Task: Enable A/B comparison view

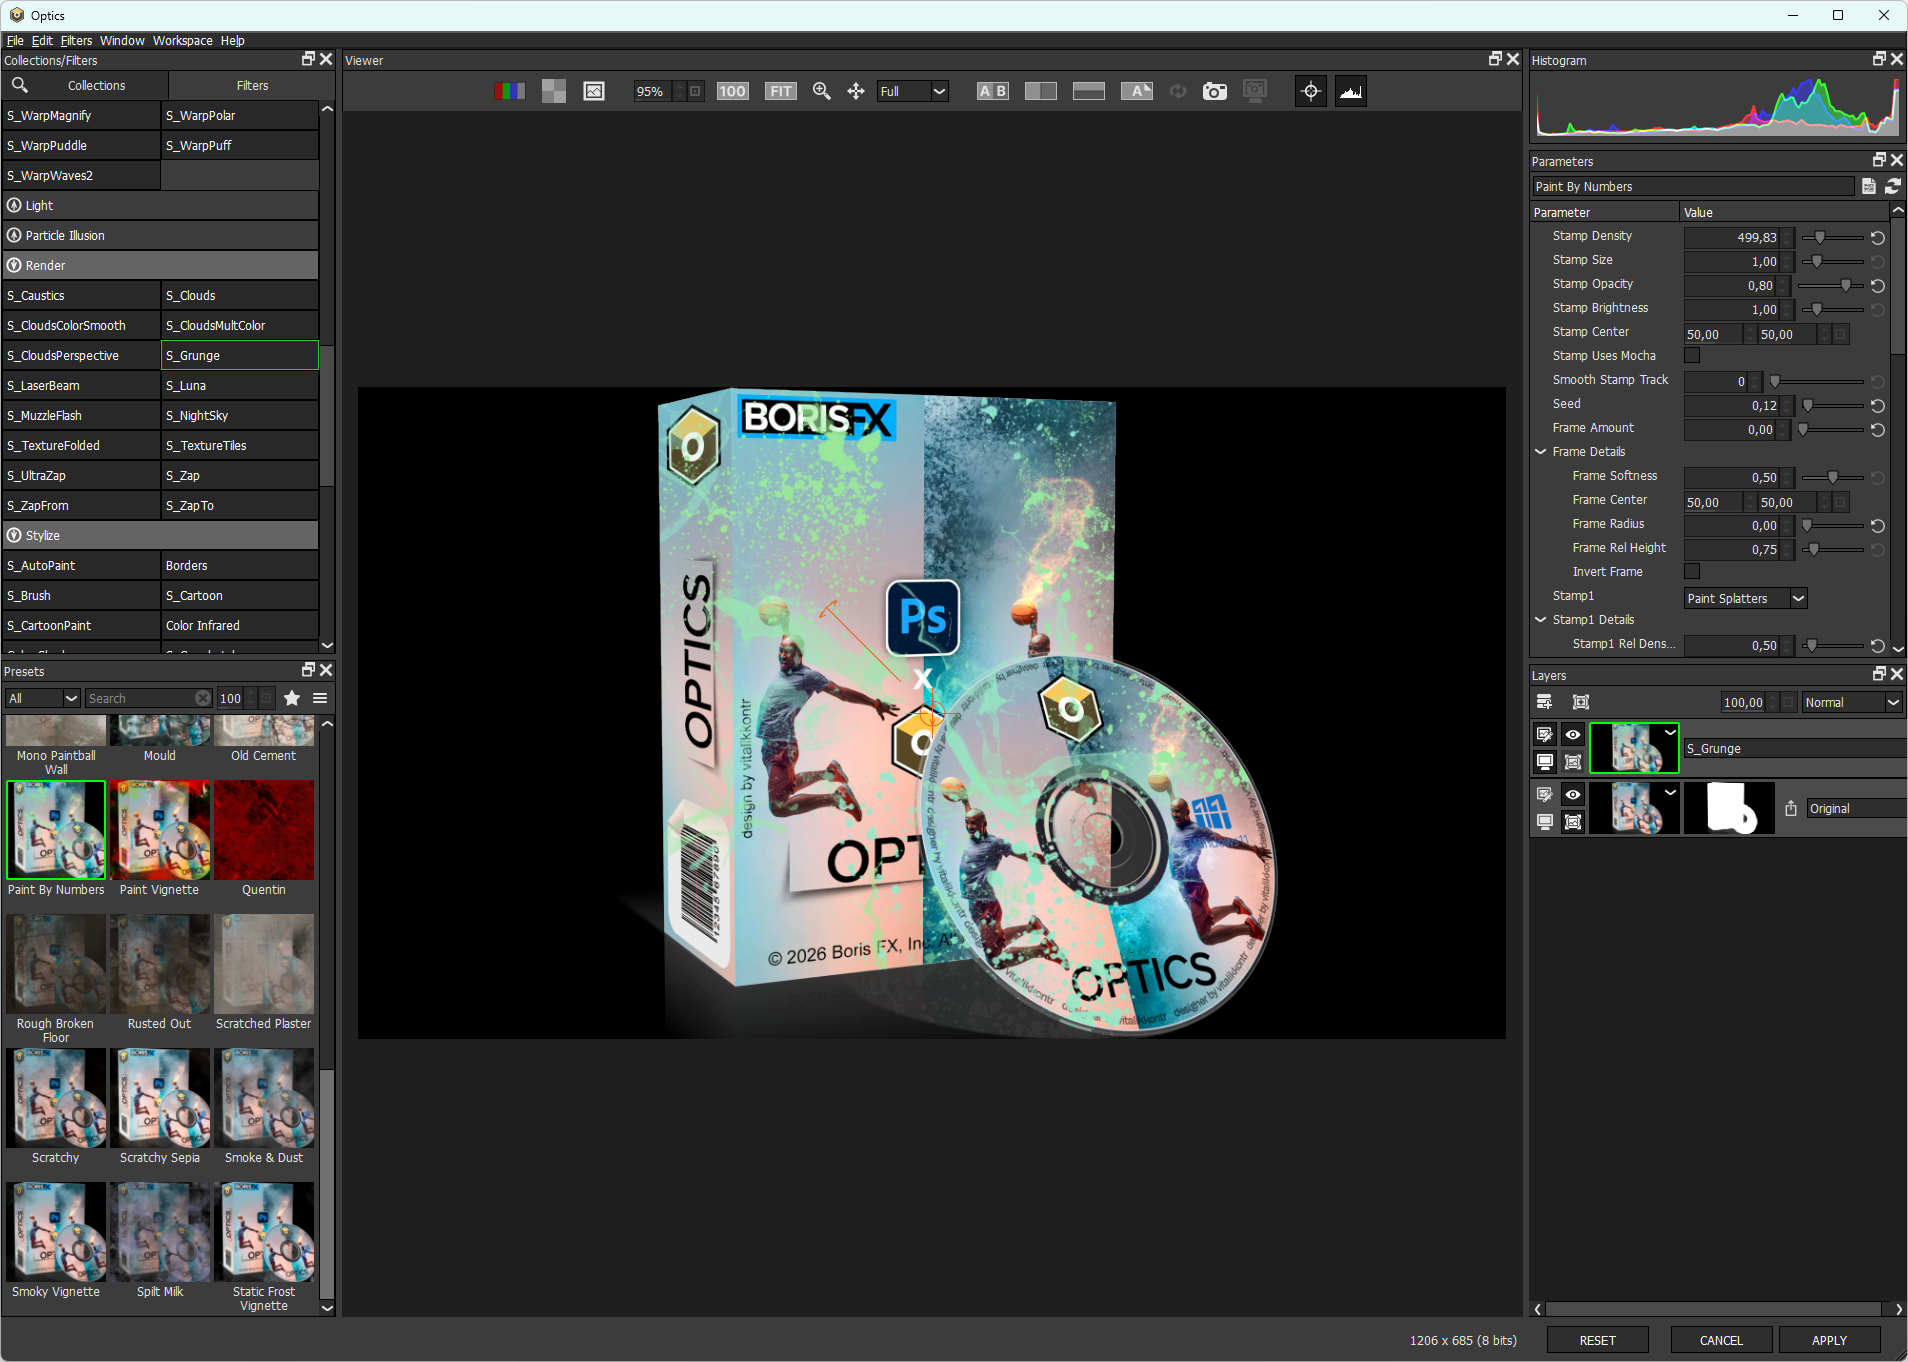Action: (x=993, y=91)
